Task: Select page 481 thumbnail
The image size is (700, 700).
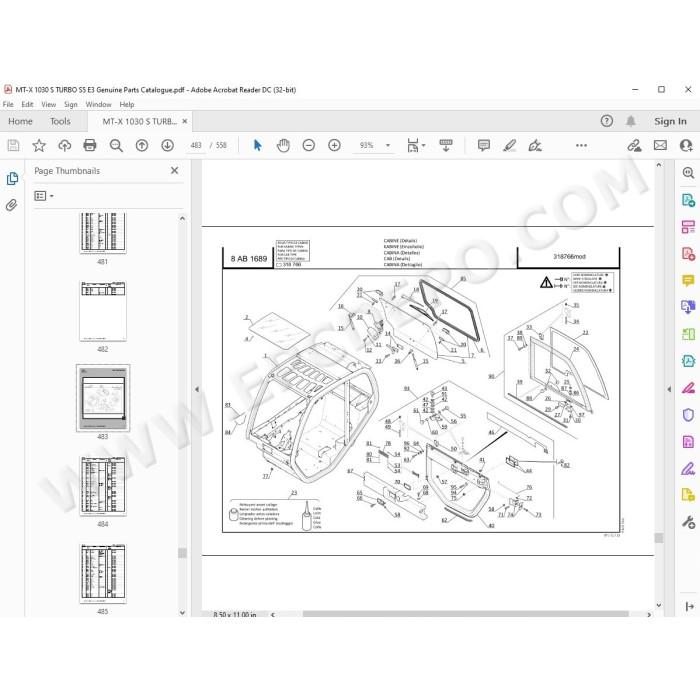Action: [103, 233]
